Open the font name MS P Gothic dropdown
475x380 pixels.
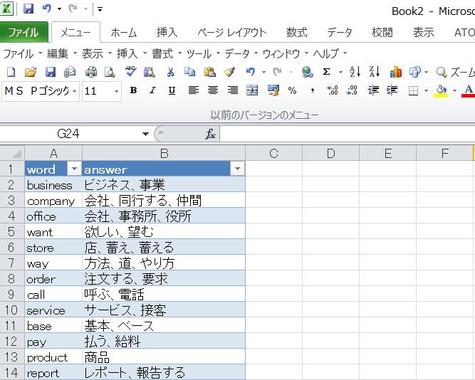click(x=74, y=91)
